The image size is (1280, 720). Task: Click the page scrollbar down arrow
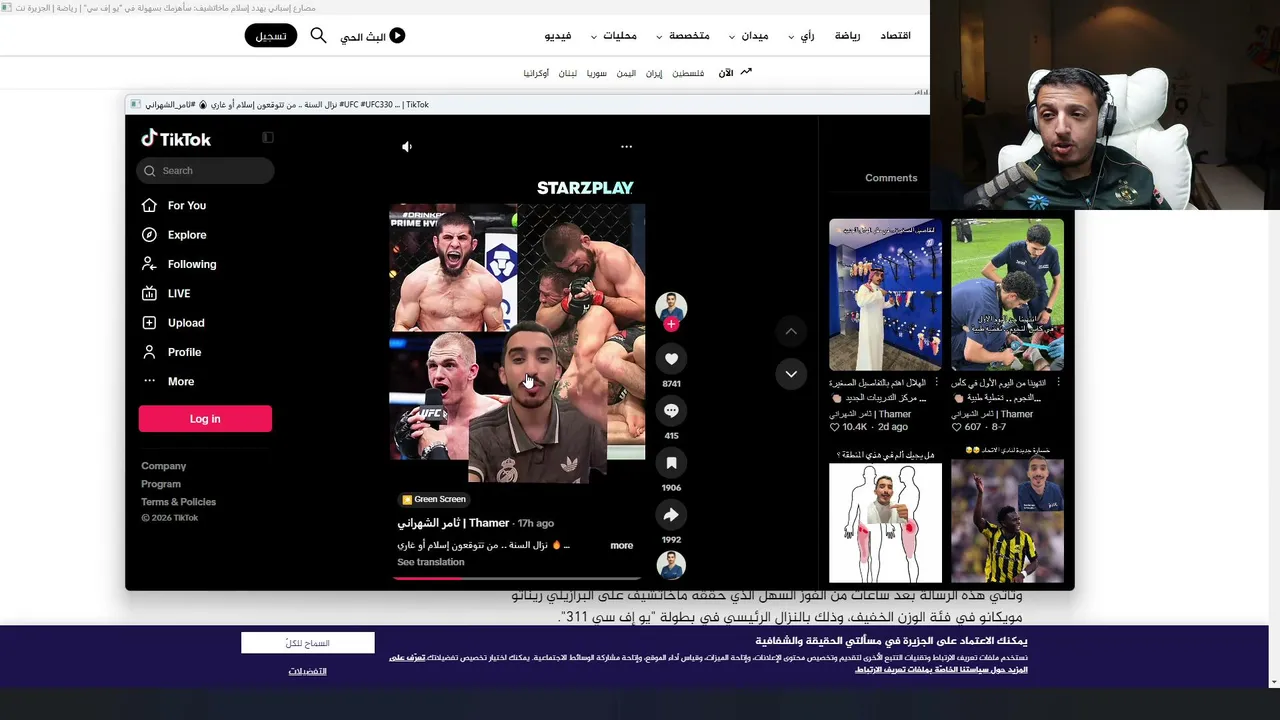(x=1273, y=682)
